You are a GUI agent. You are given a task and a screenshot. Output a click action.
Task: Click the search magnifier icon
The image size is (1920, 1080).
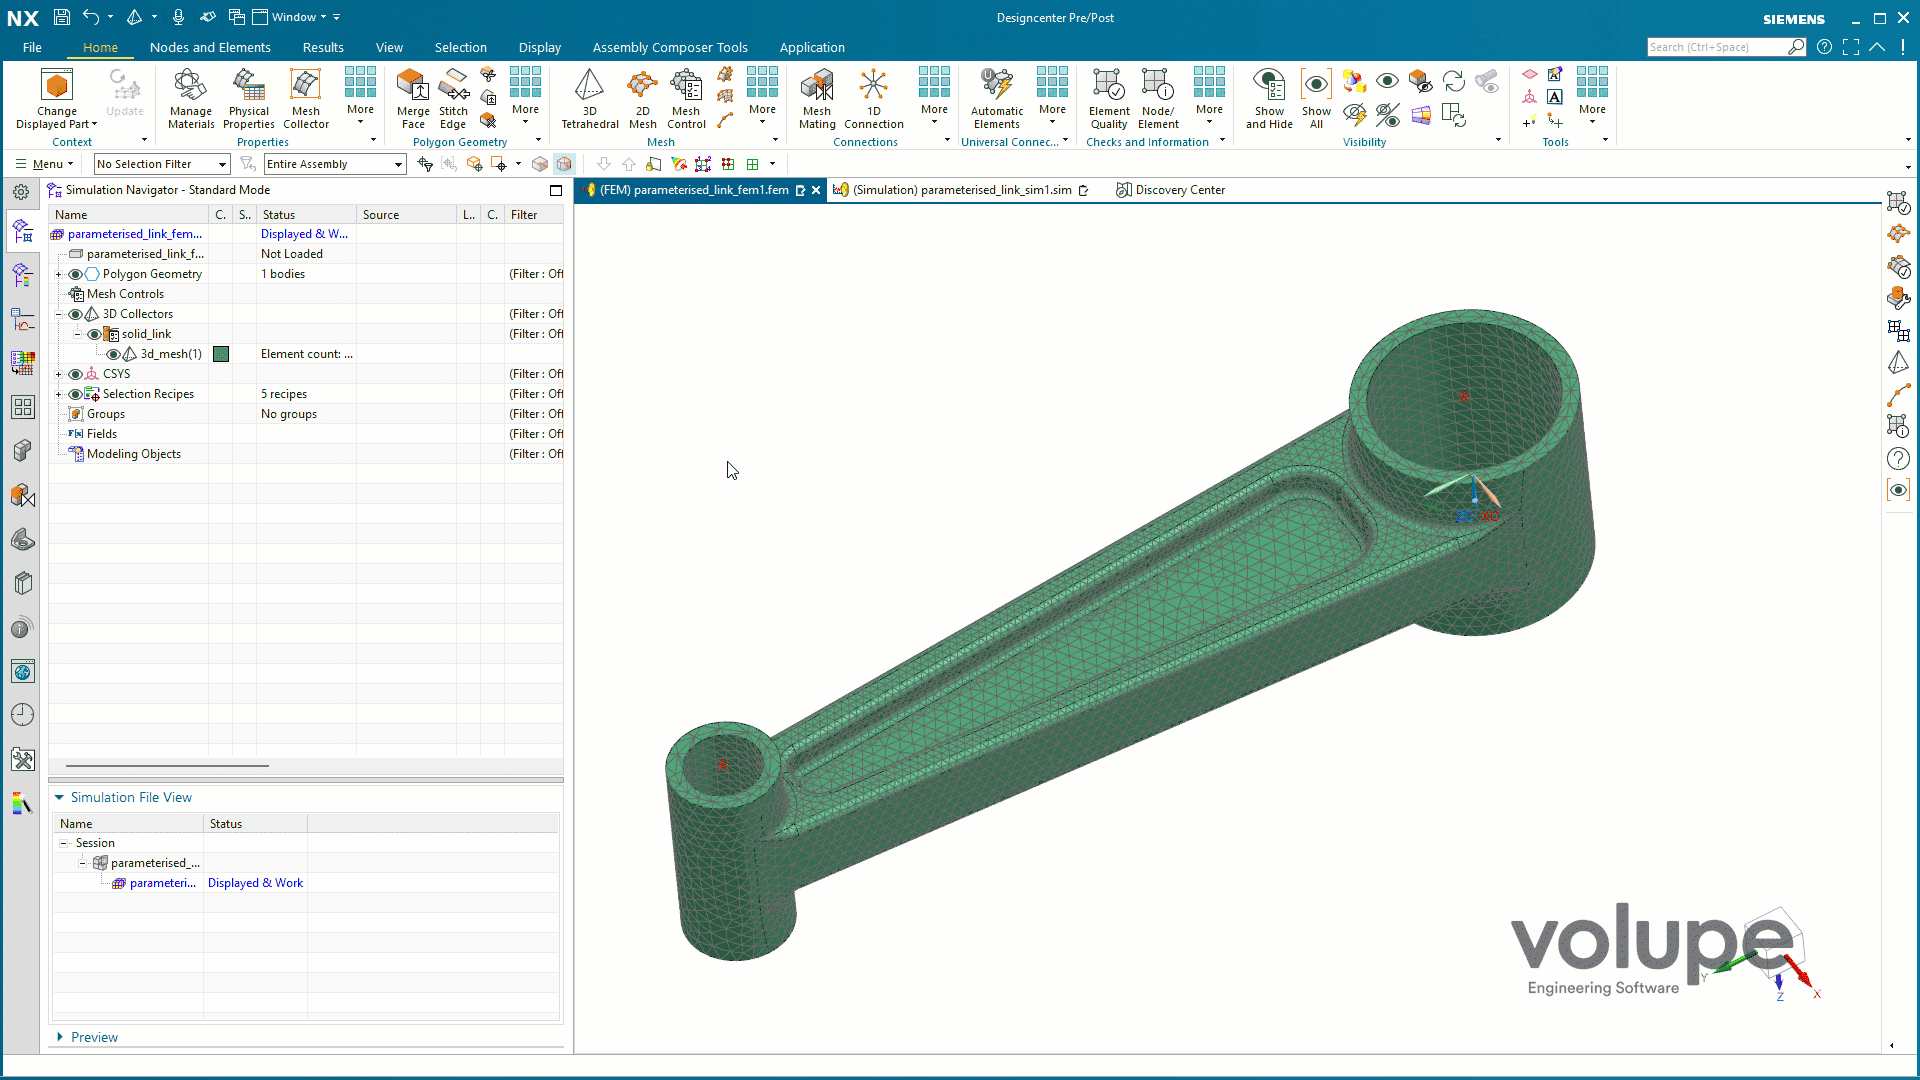pyautogui.click(x=1796, y=47)
